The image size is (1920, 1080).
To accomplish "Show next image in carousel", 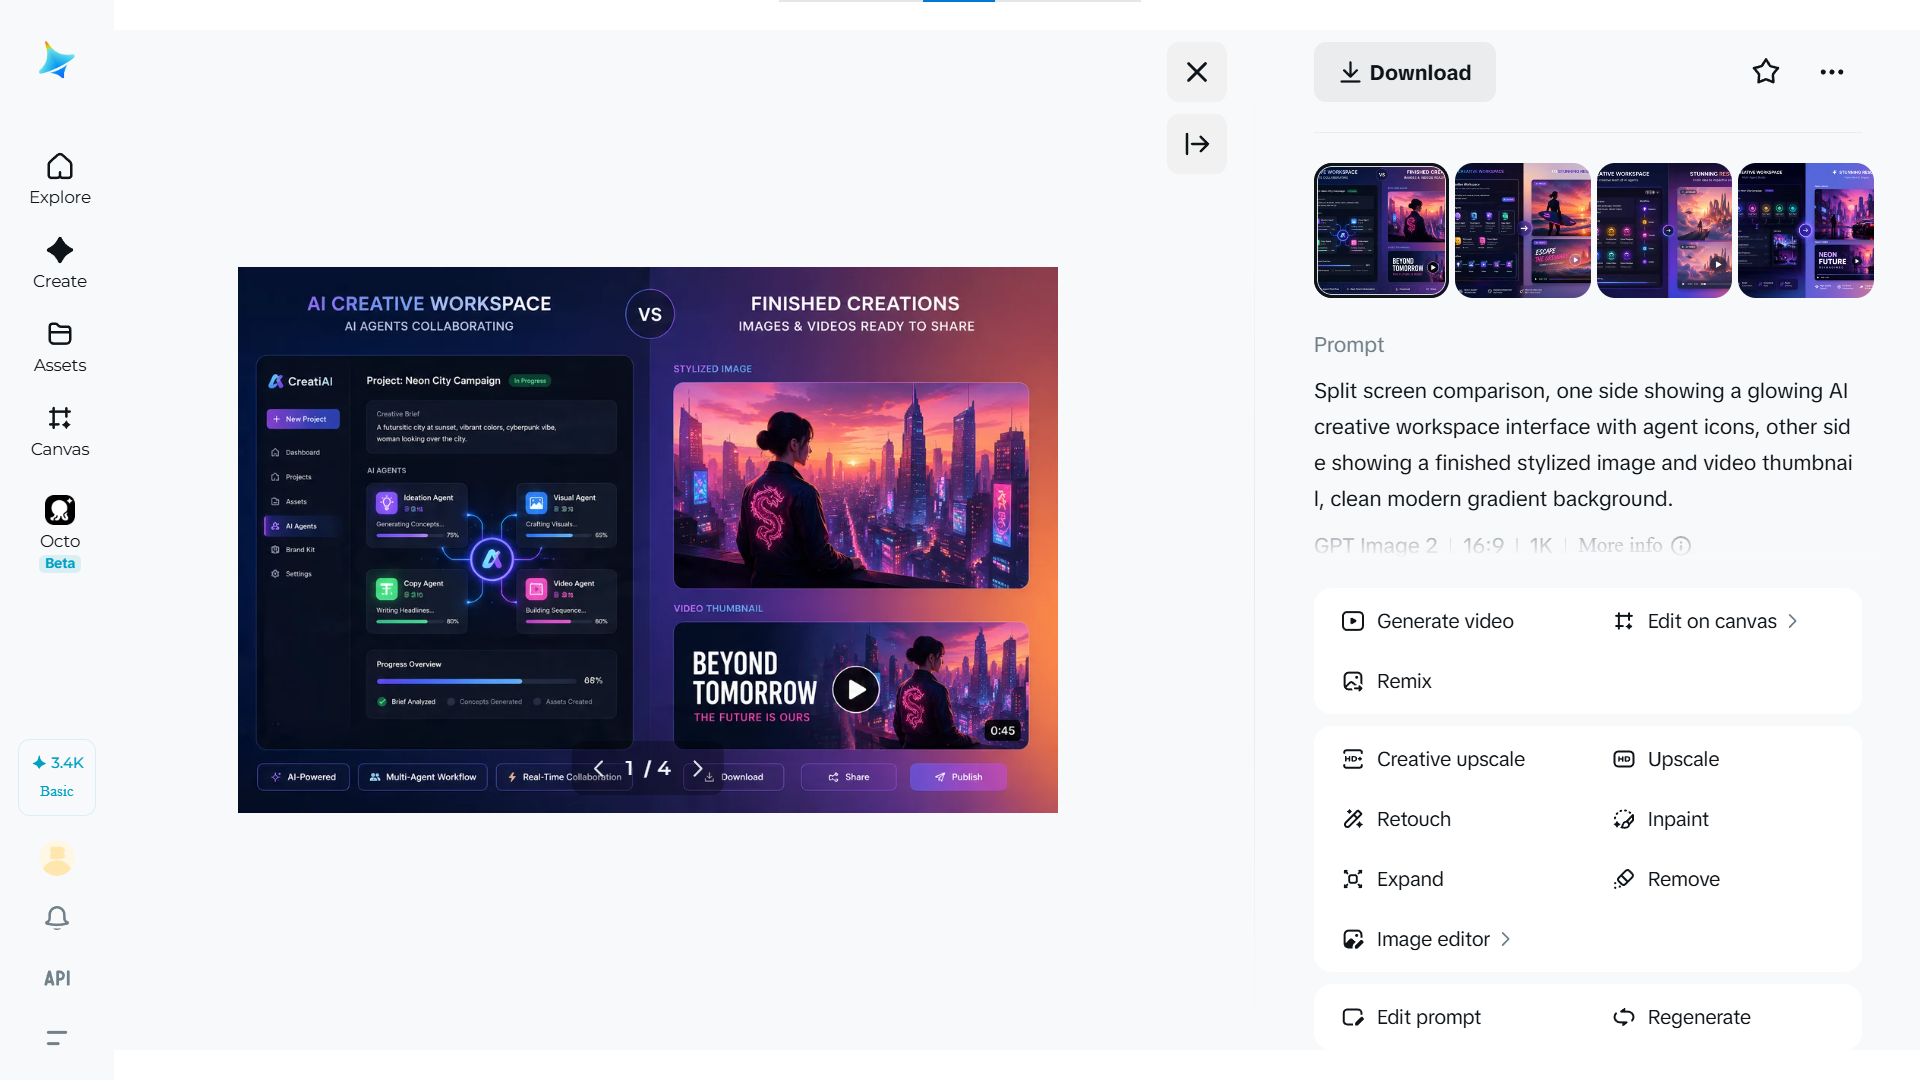I will click(x=698, y=768).
